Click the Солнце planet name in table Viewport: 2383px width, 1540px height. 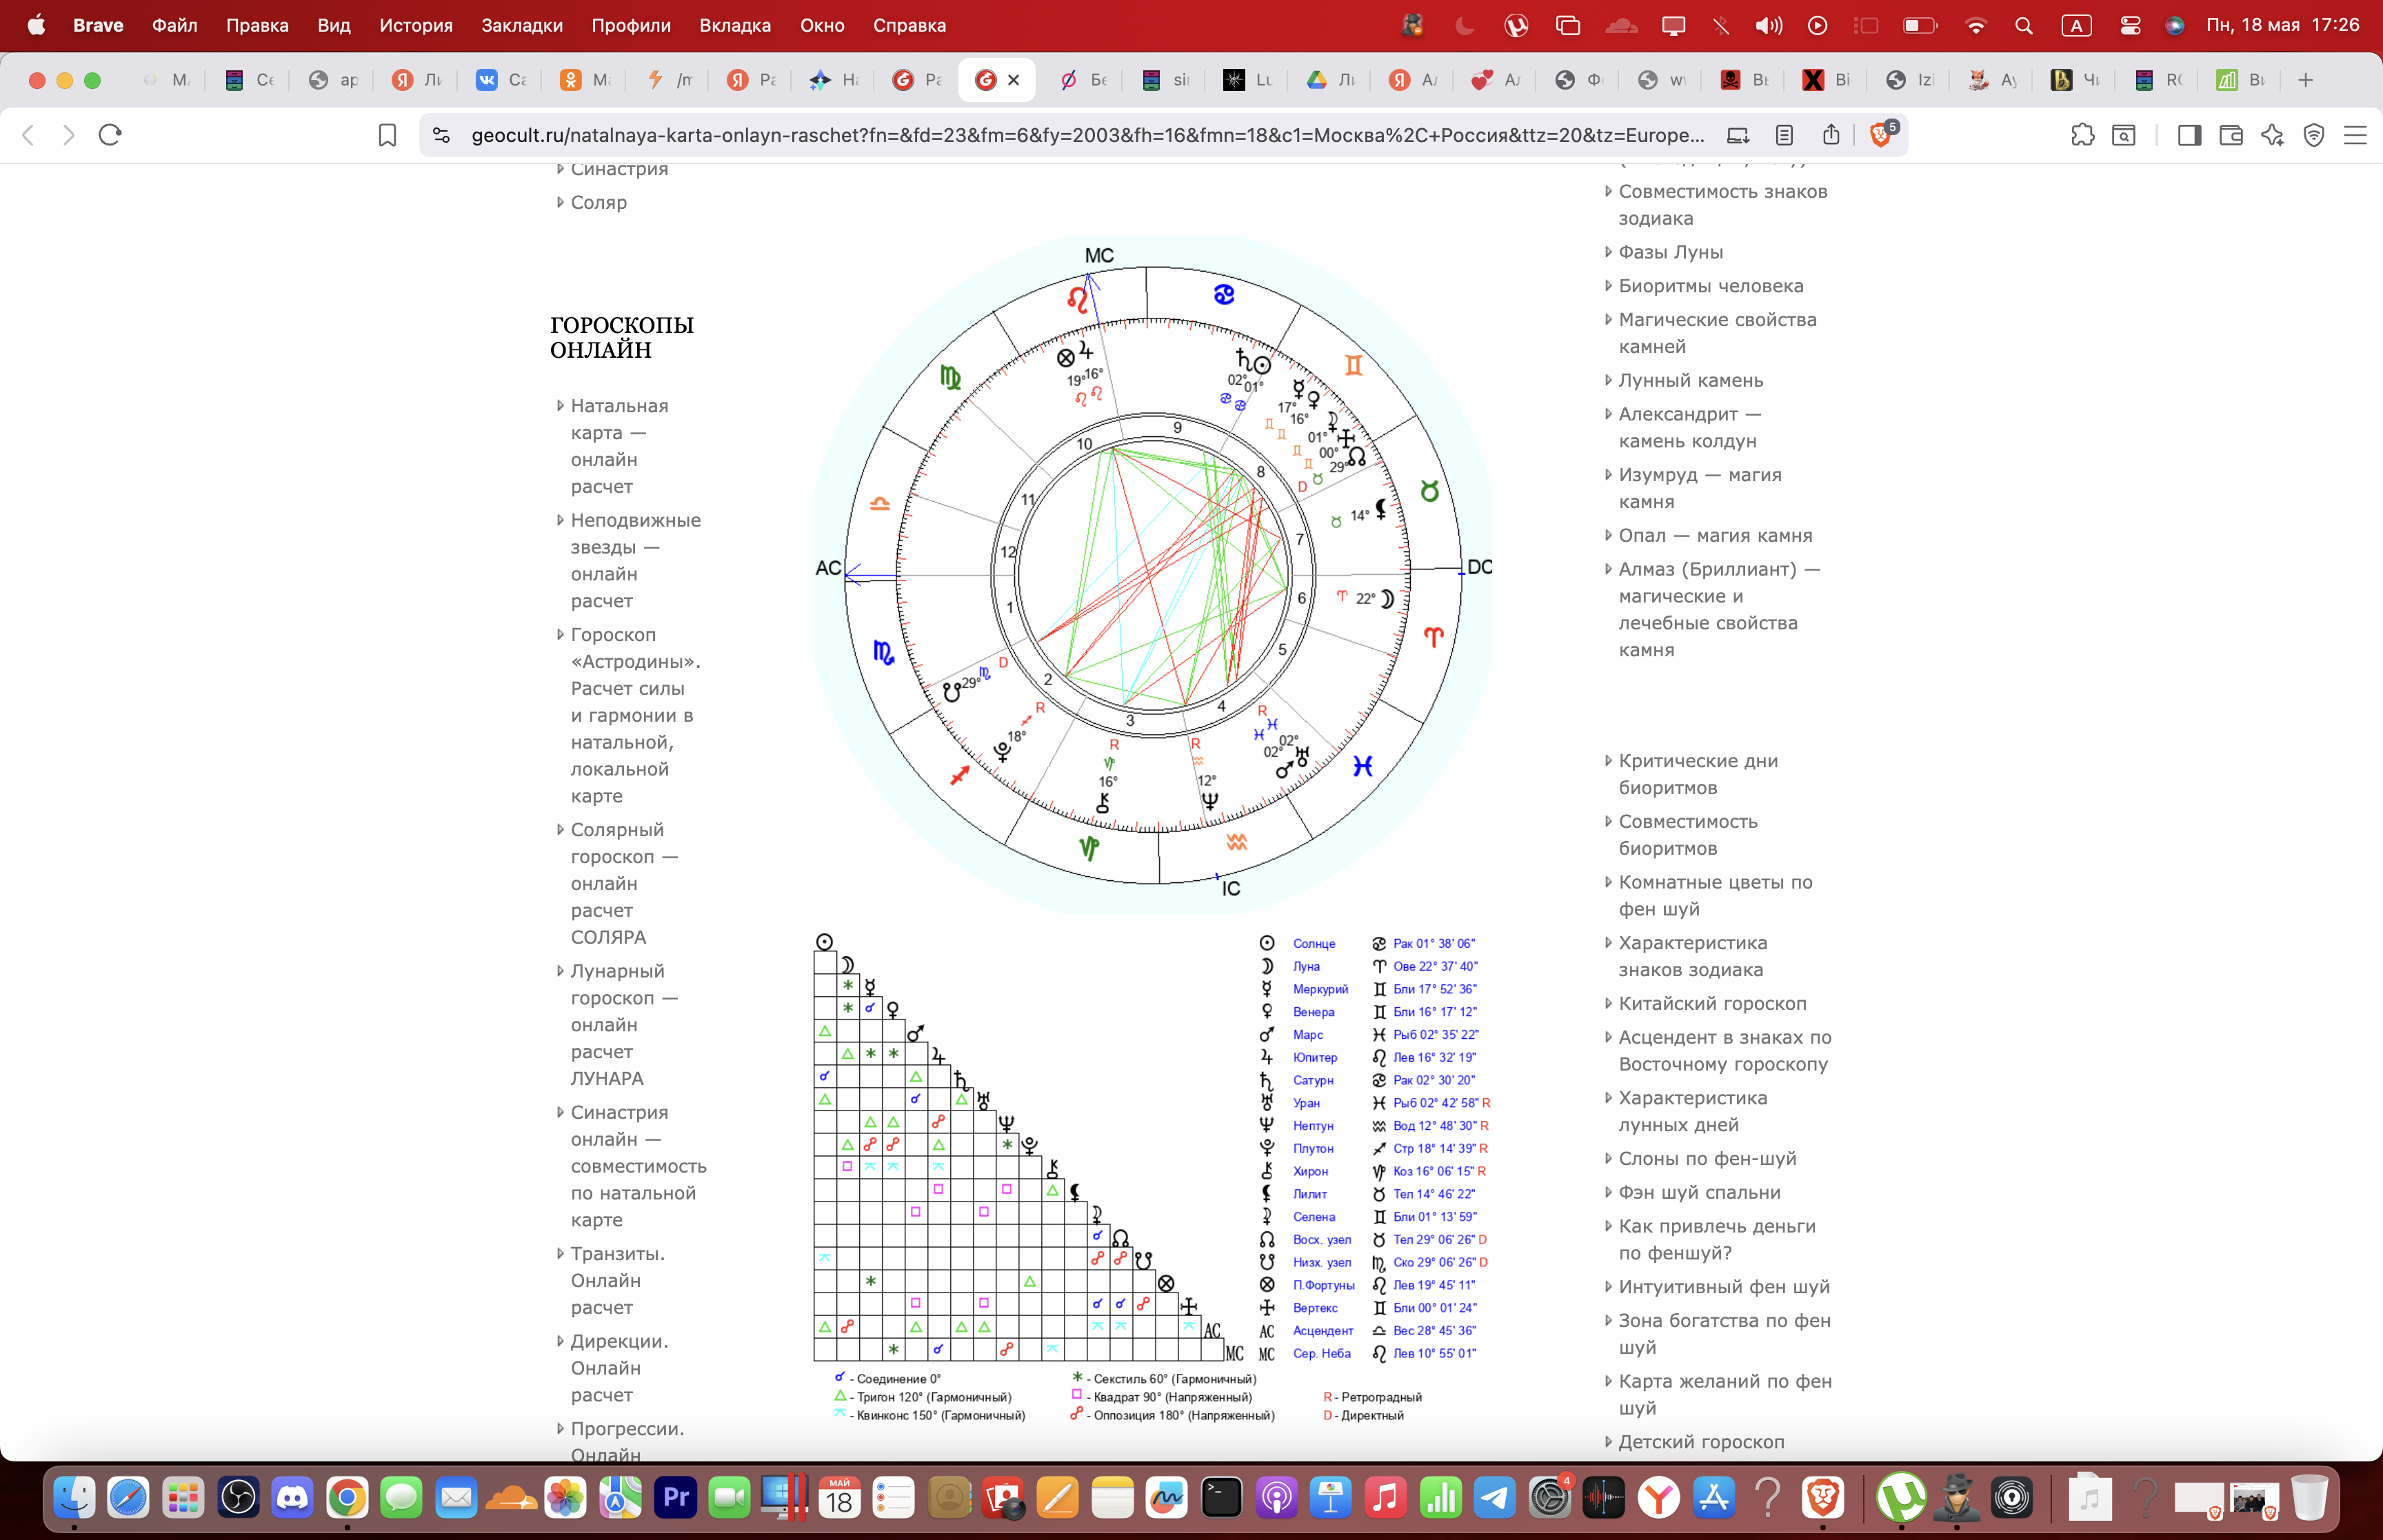point(1313,943)
